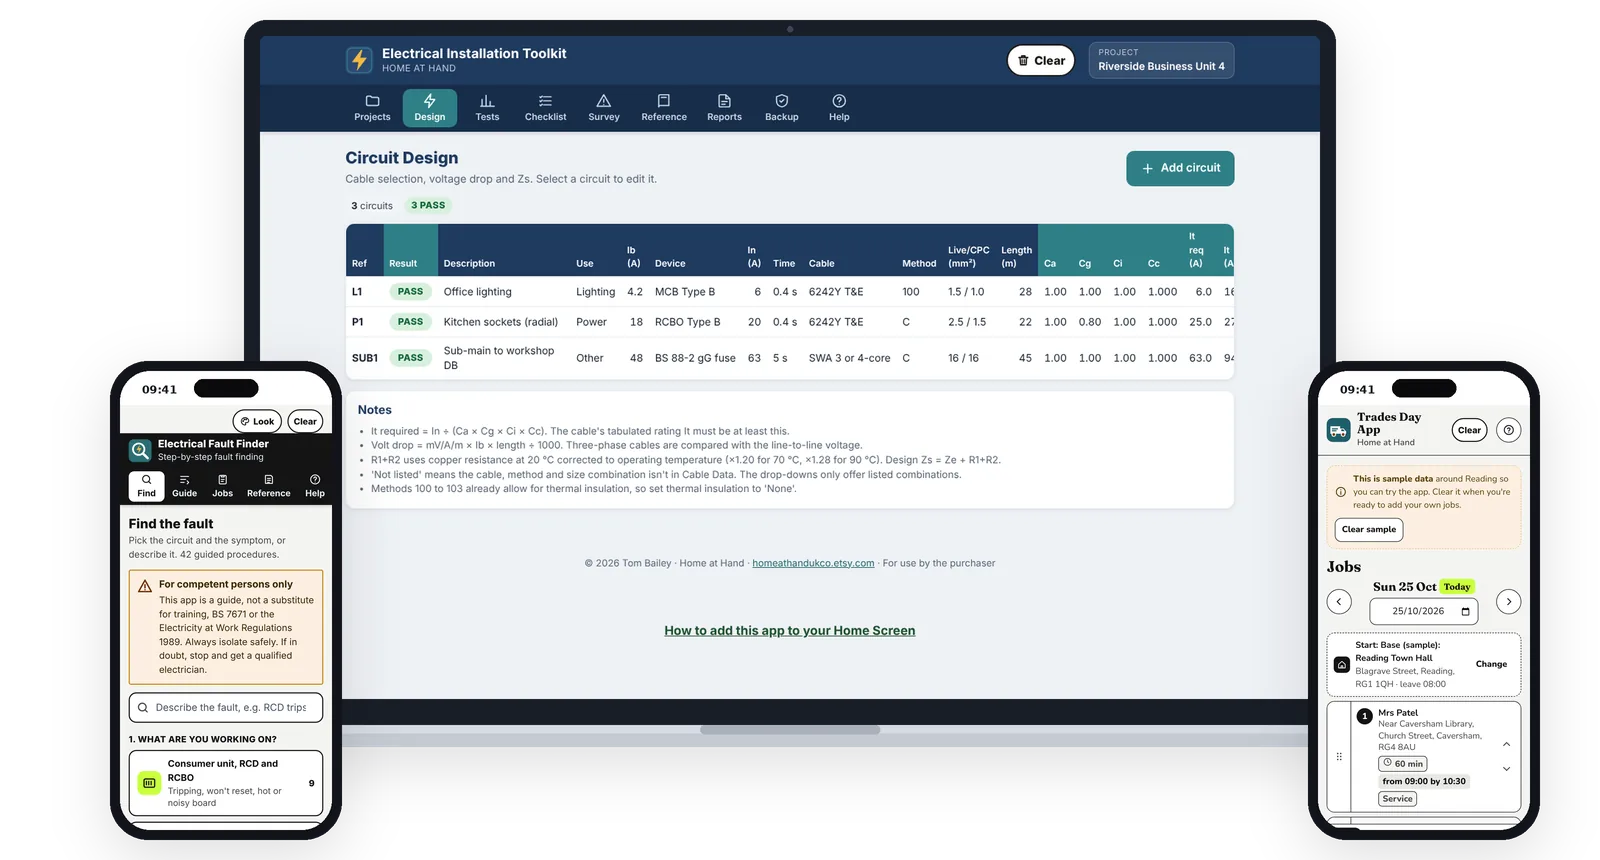Image resolution: width=1600 pixels, height=860 pixels.
Task: Open the Tests chart icon tab
Action: pos(487,108)
